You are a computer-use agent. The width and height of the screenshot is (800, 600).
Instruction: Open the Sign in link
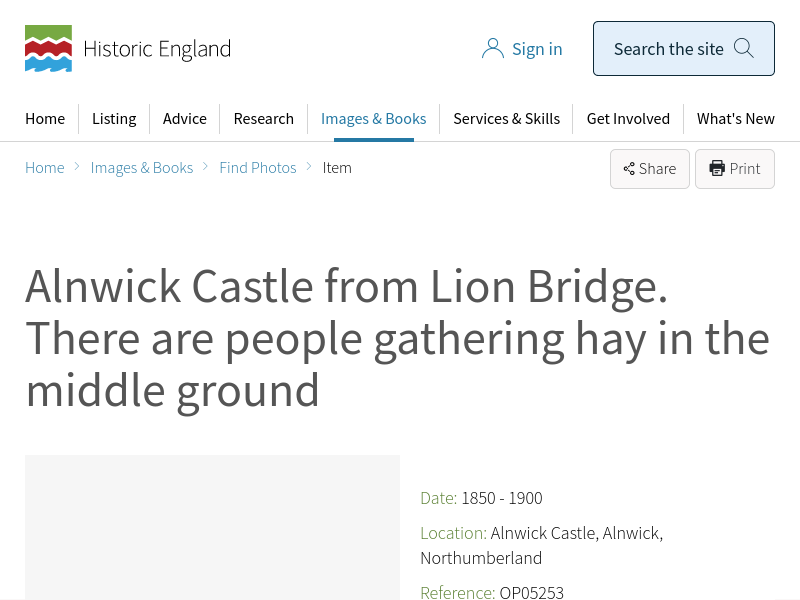[537, 49]
